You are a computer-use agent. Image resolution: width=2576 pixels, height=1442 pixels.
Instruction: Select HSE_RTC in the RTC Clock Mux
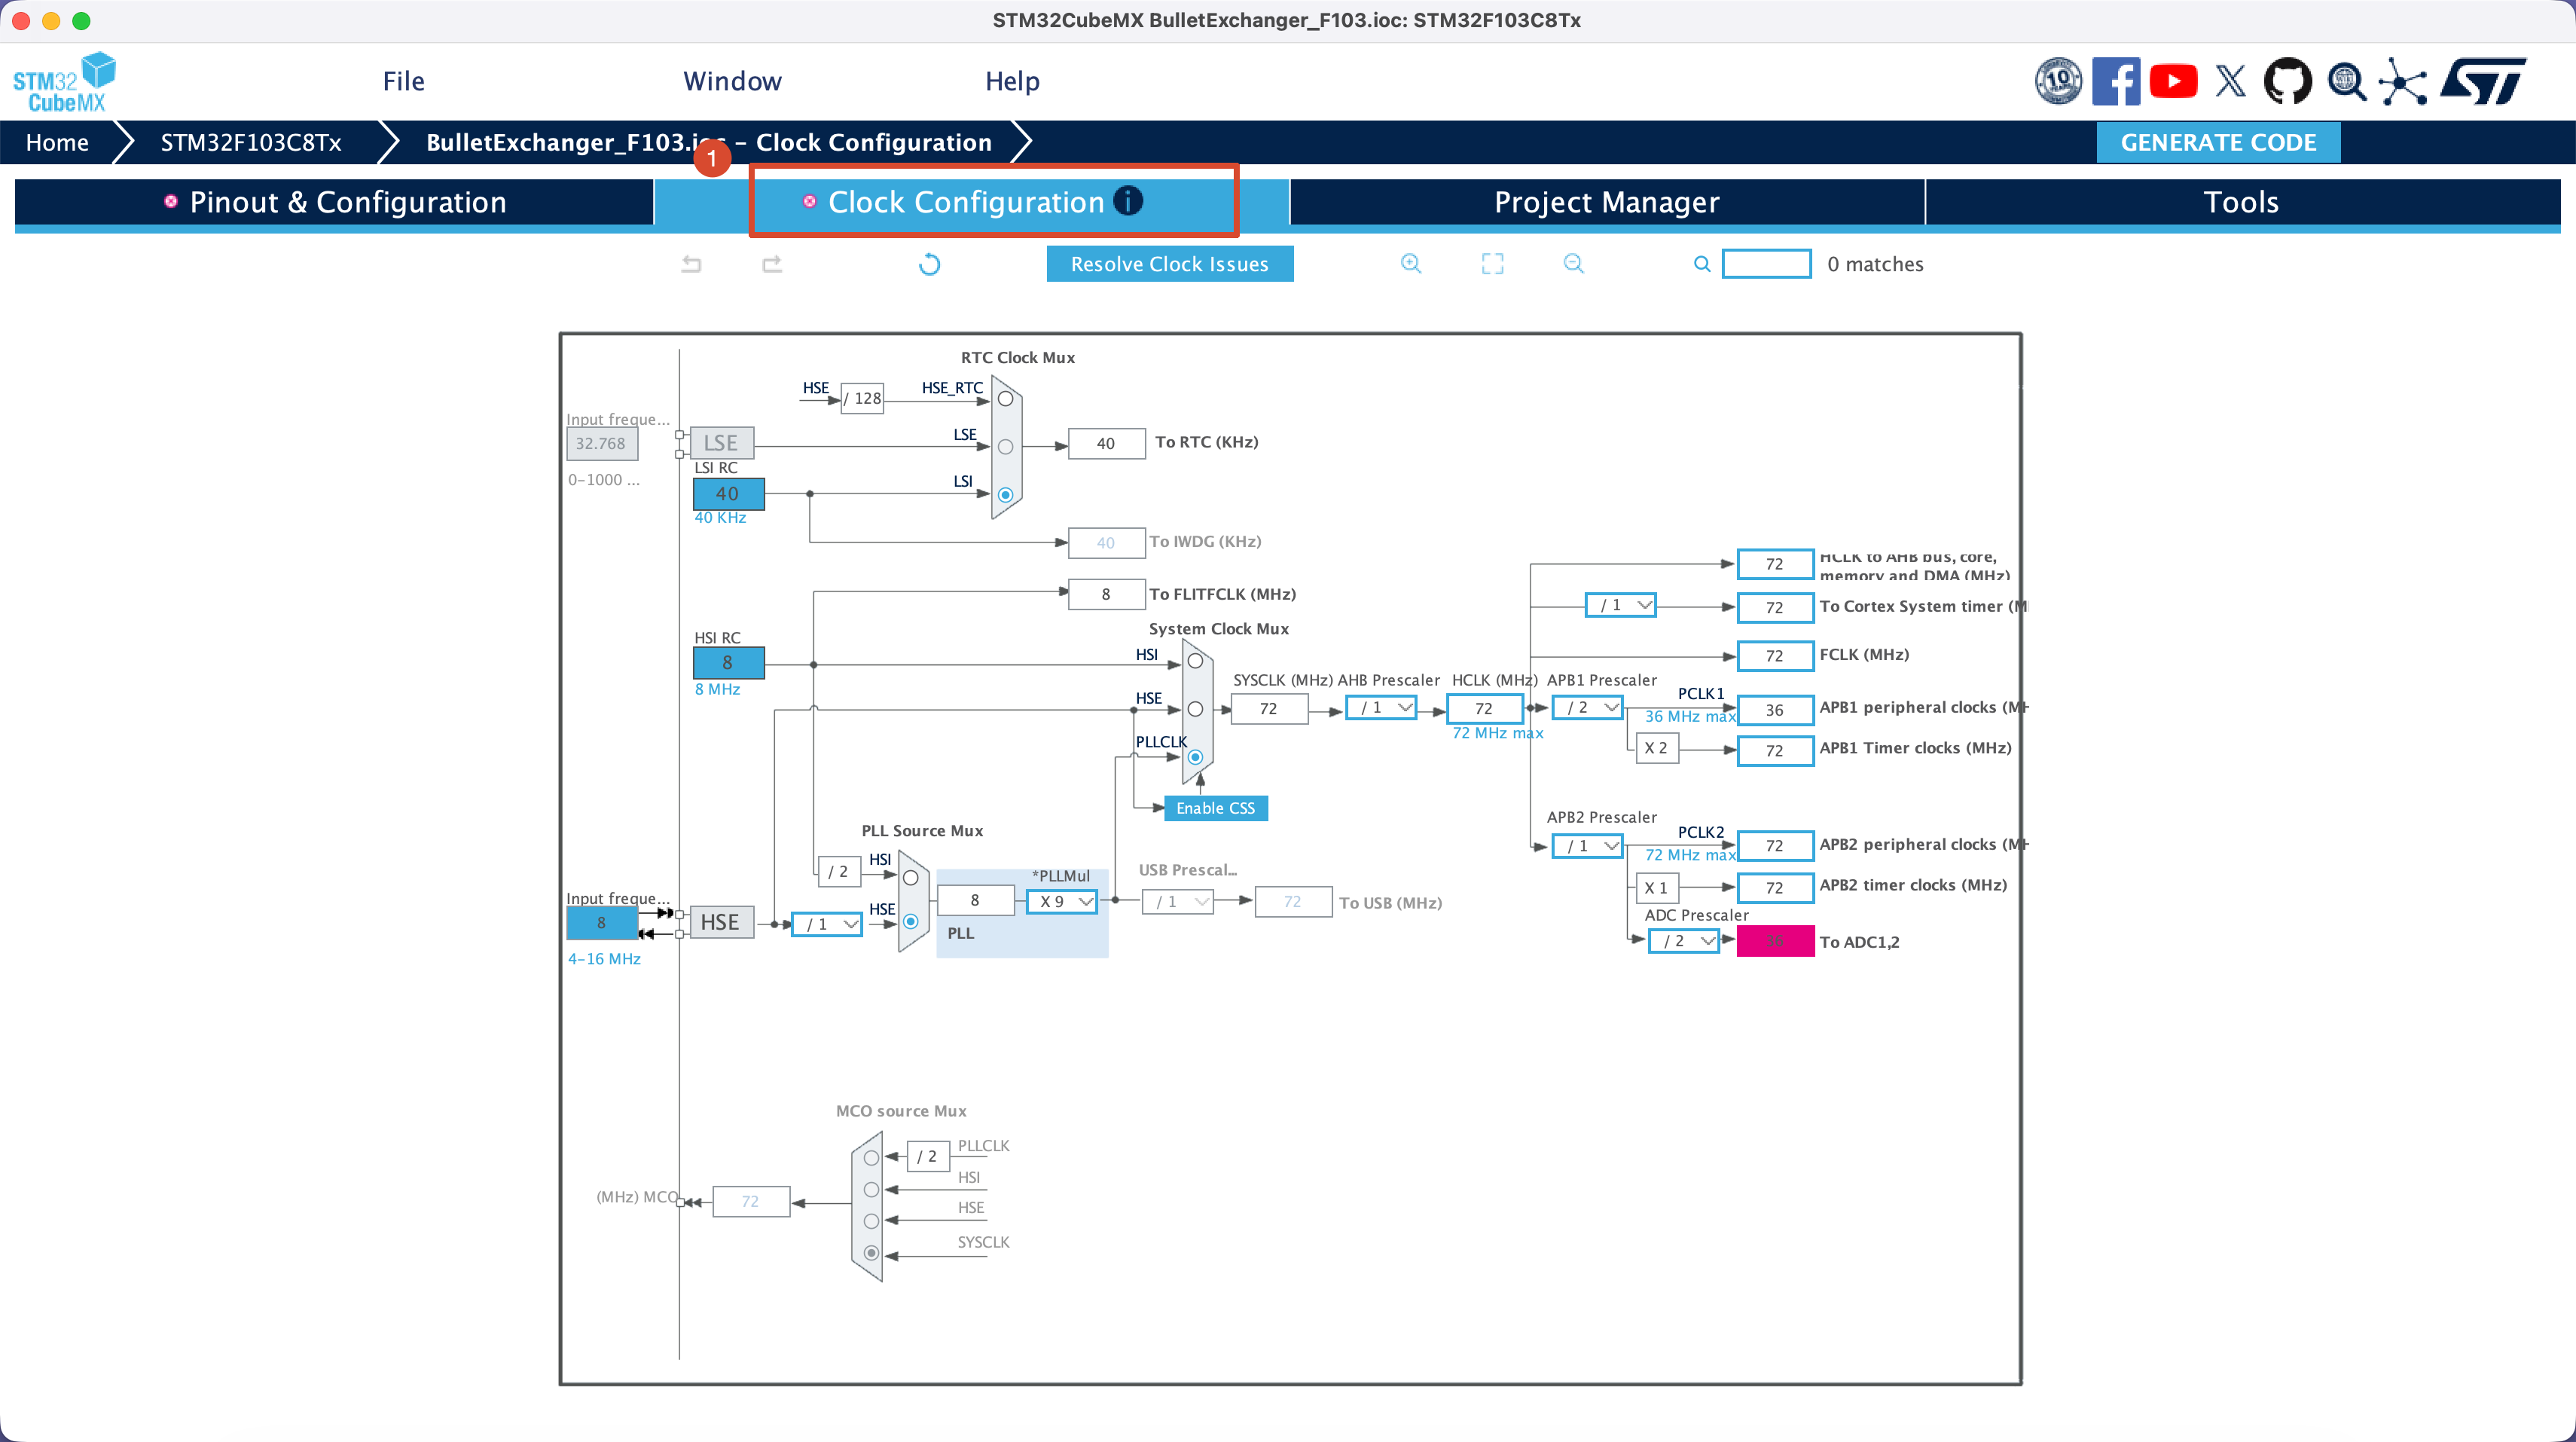[1006, 399]
